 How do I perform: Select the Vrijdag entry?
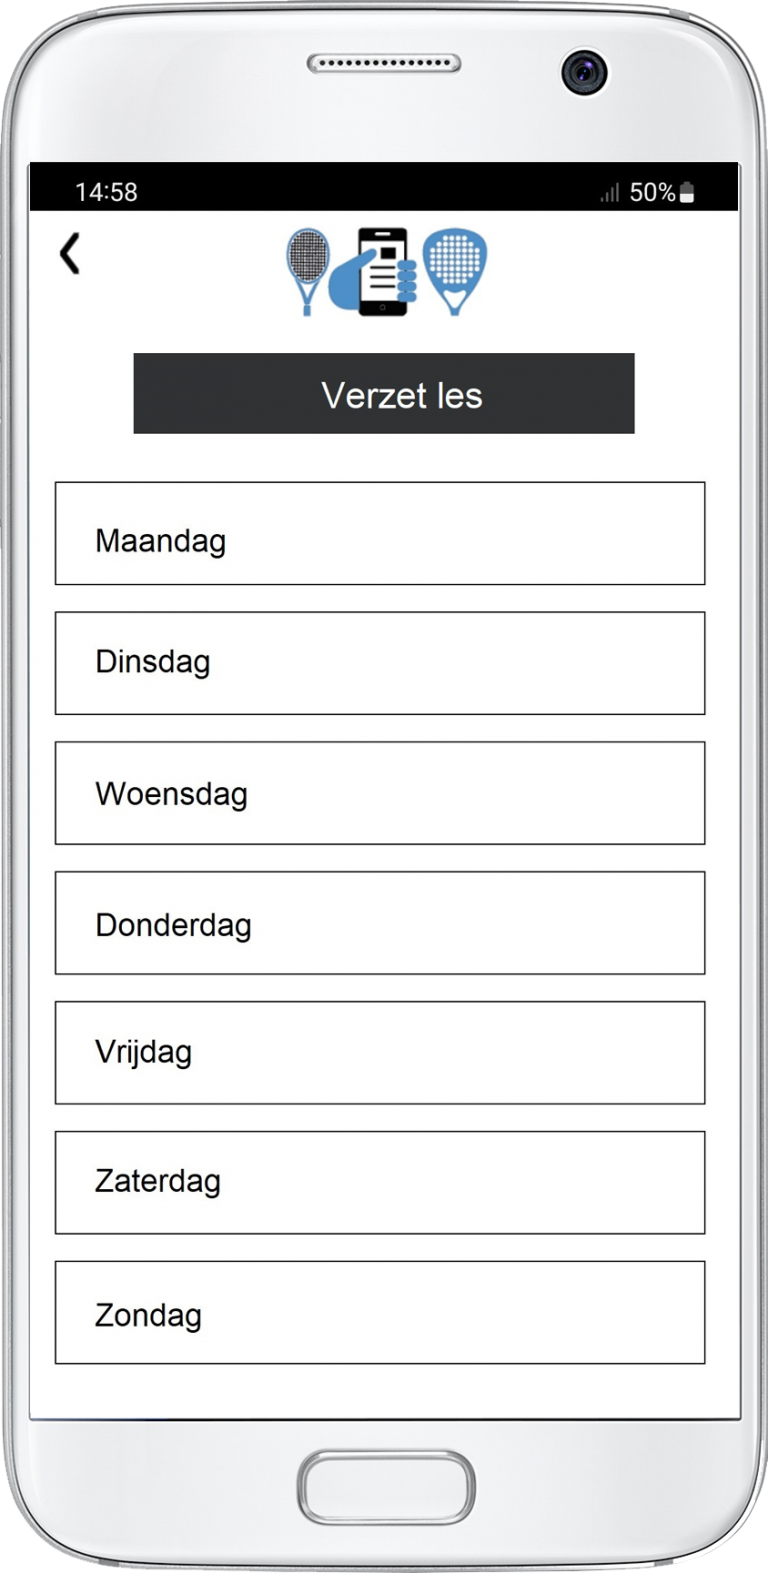pyautogui.click(x=380, y=1053)
